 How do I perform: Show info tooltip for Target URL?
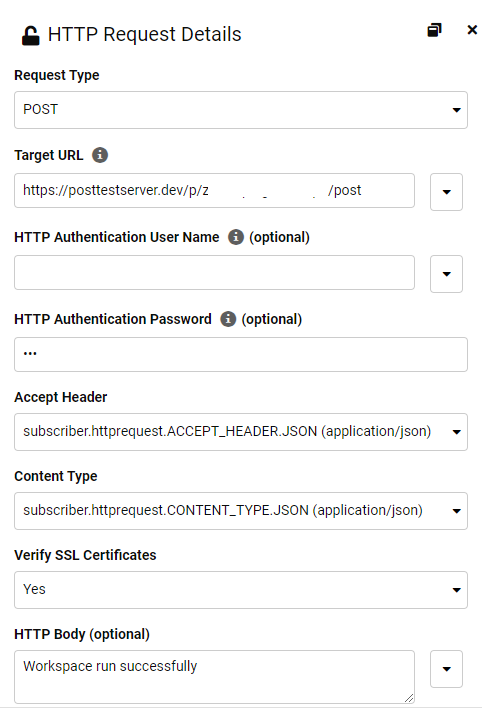tap(100, 155)
